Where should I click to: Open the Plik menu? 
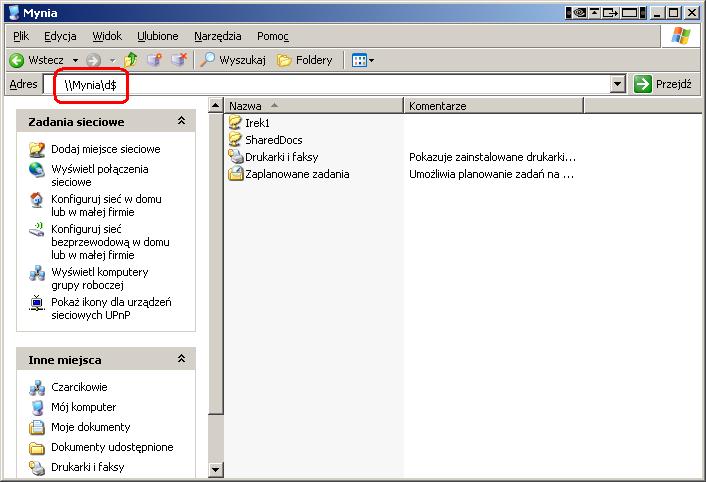tap(21, 36)
